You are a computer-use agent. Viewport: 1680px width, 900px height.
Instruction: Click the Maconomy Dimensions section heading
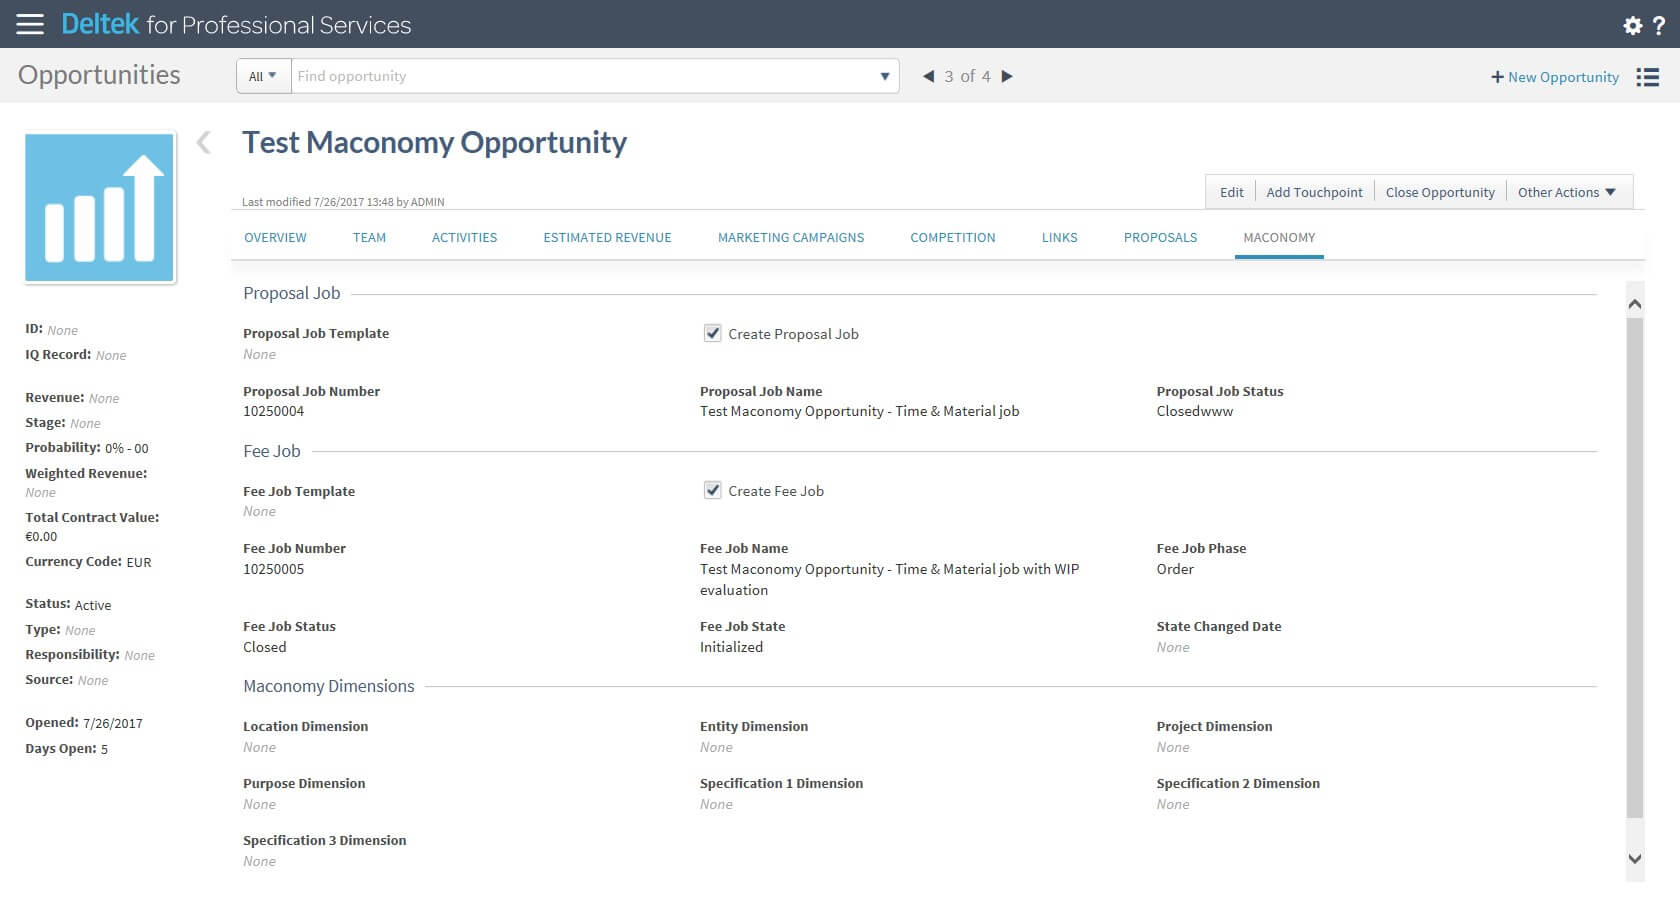pos(328,686)
